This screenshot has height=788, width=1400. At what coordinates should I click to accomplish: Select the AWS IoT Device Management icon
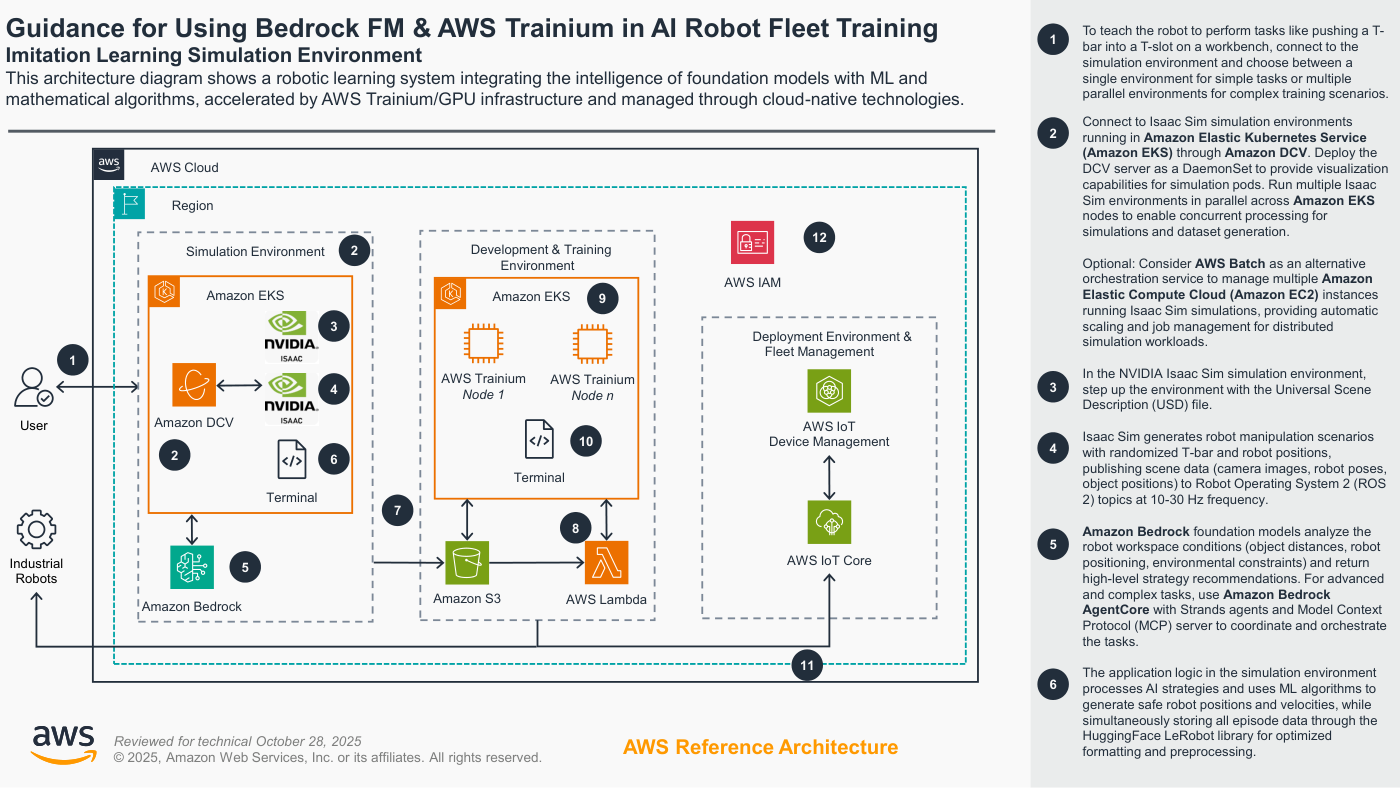pyautogui.click(x=829, y=391)
